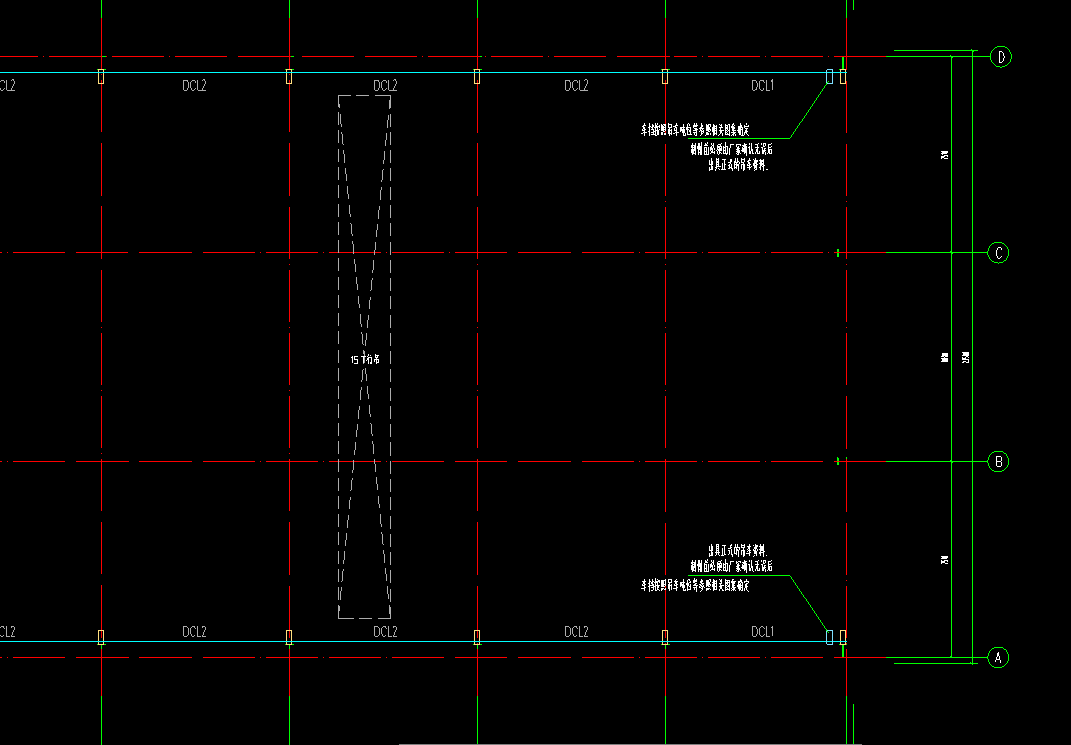This screenshot has width=1071, height=745.
Task: Select the overall A-to-D dimension text
Action: click(x=966, y=357)
